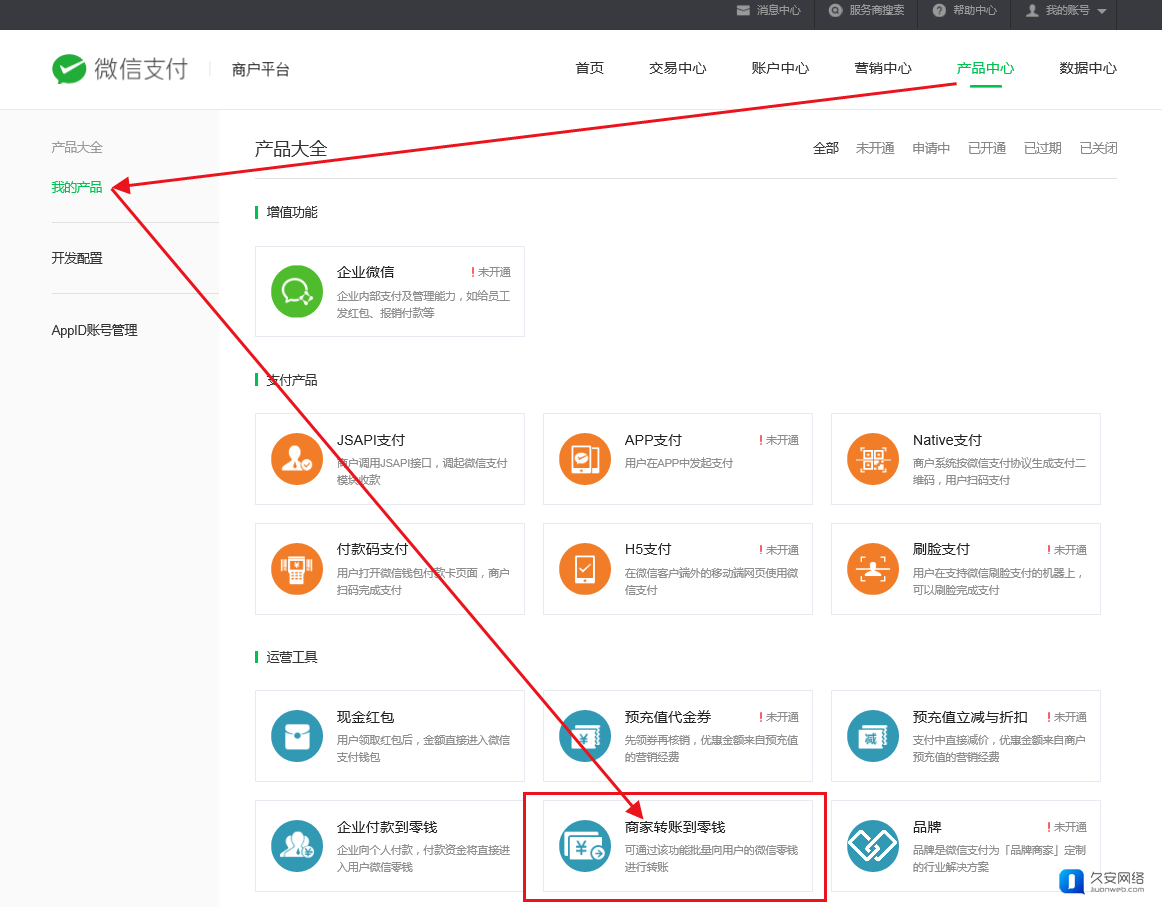1162x907 pixels.
Task: Open the Native支付 product title
Action: [947, 440]
